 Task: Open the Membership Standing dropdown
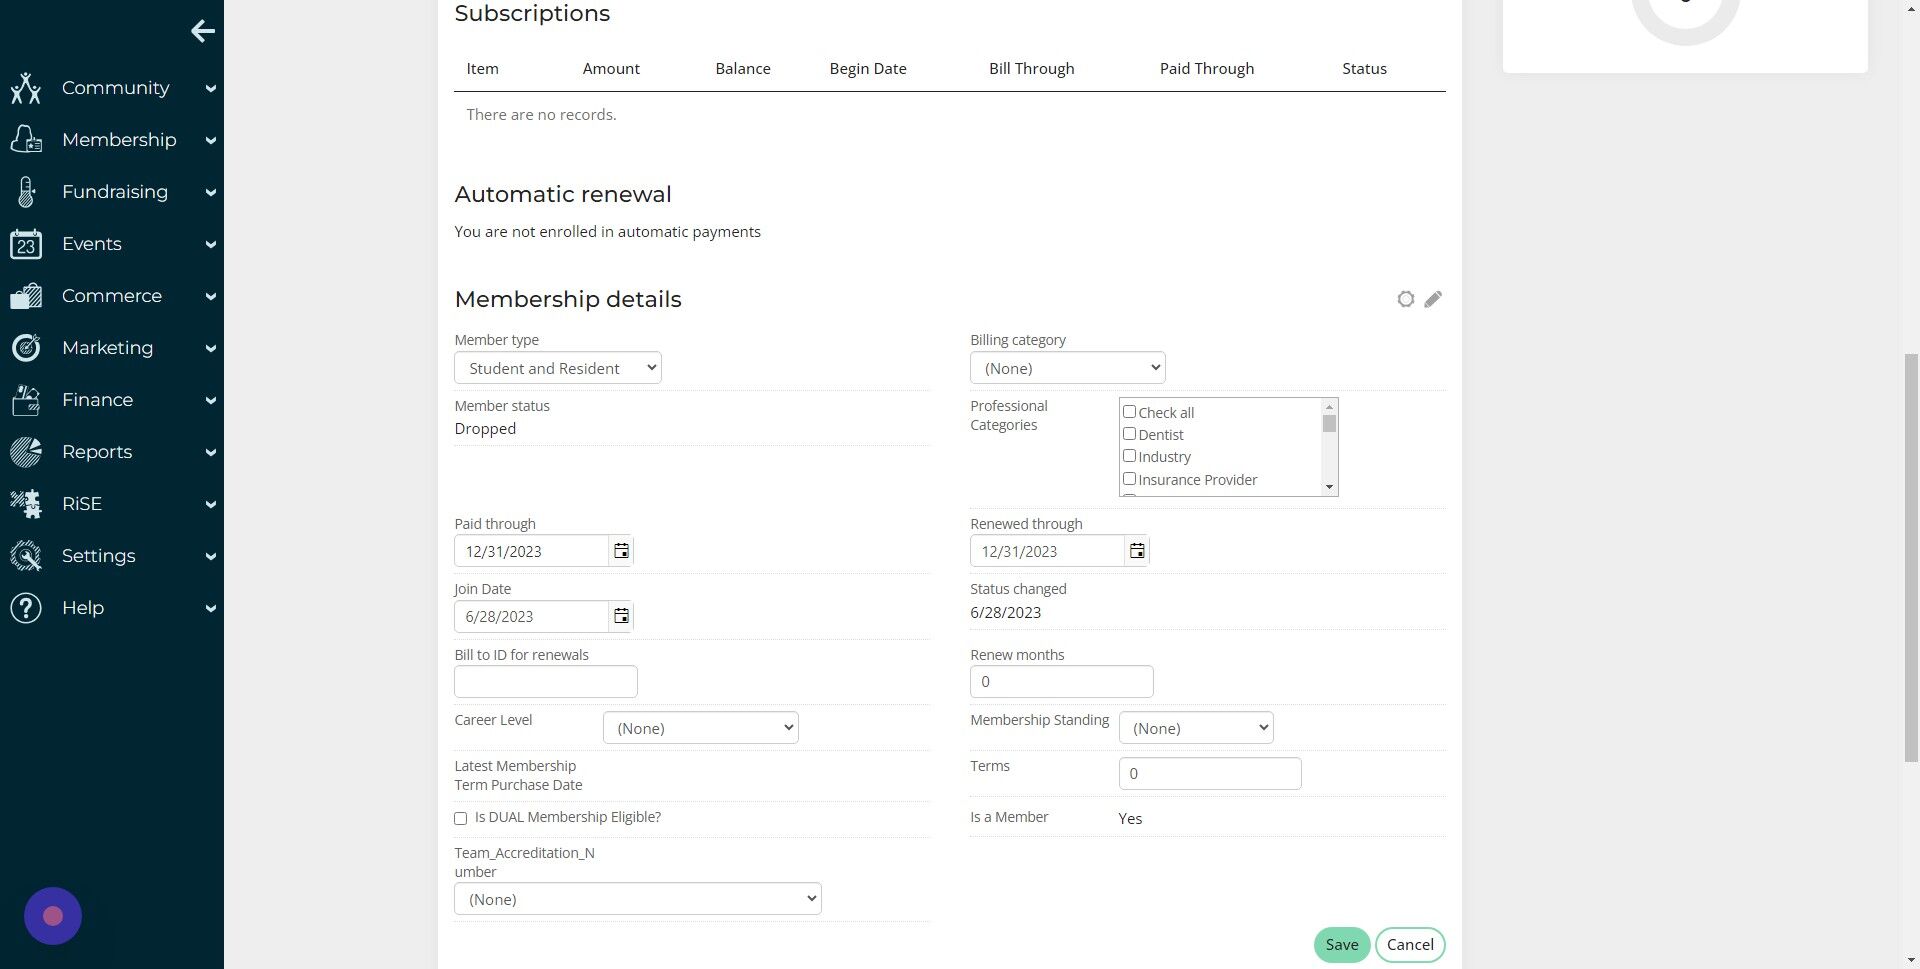[x=1196, y=728]
